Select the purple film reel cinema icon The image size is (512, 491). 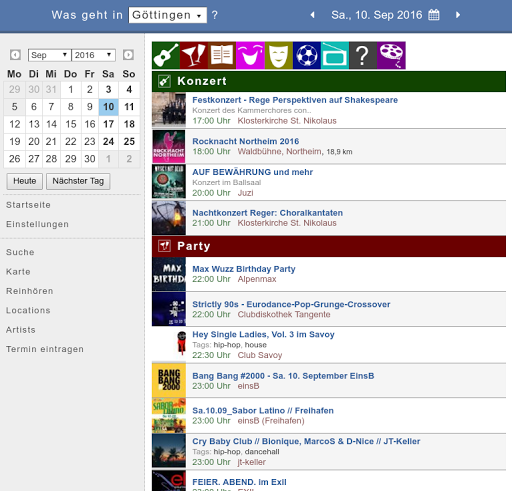coord(392,55)
